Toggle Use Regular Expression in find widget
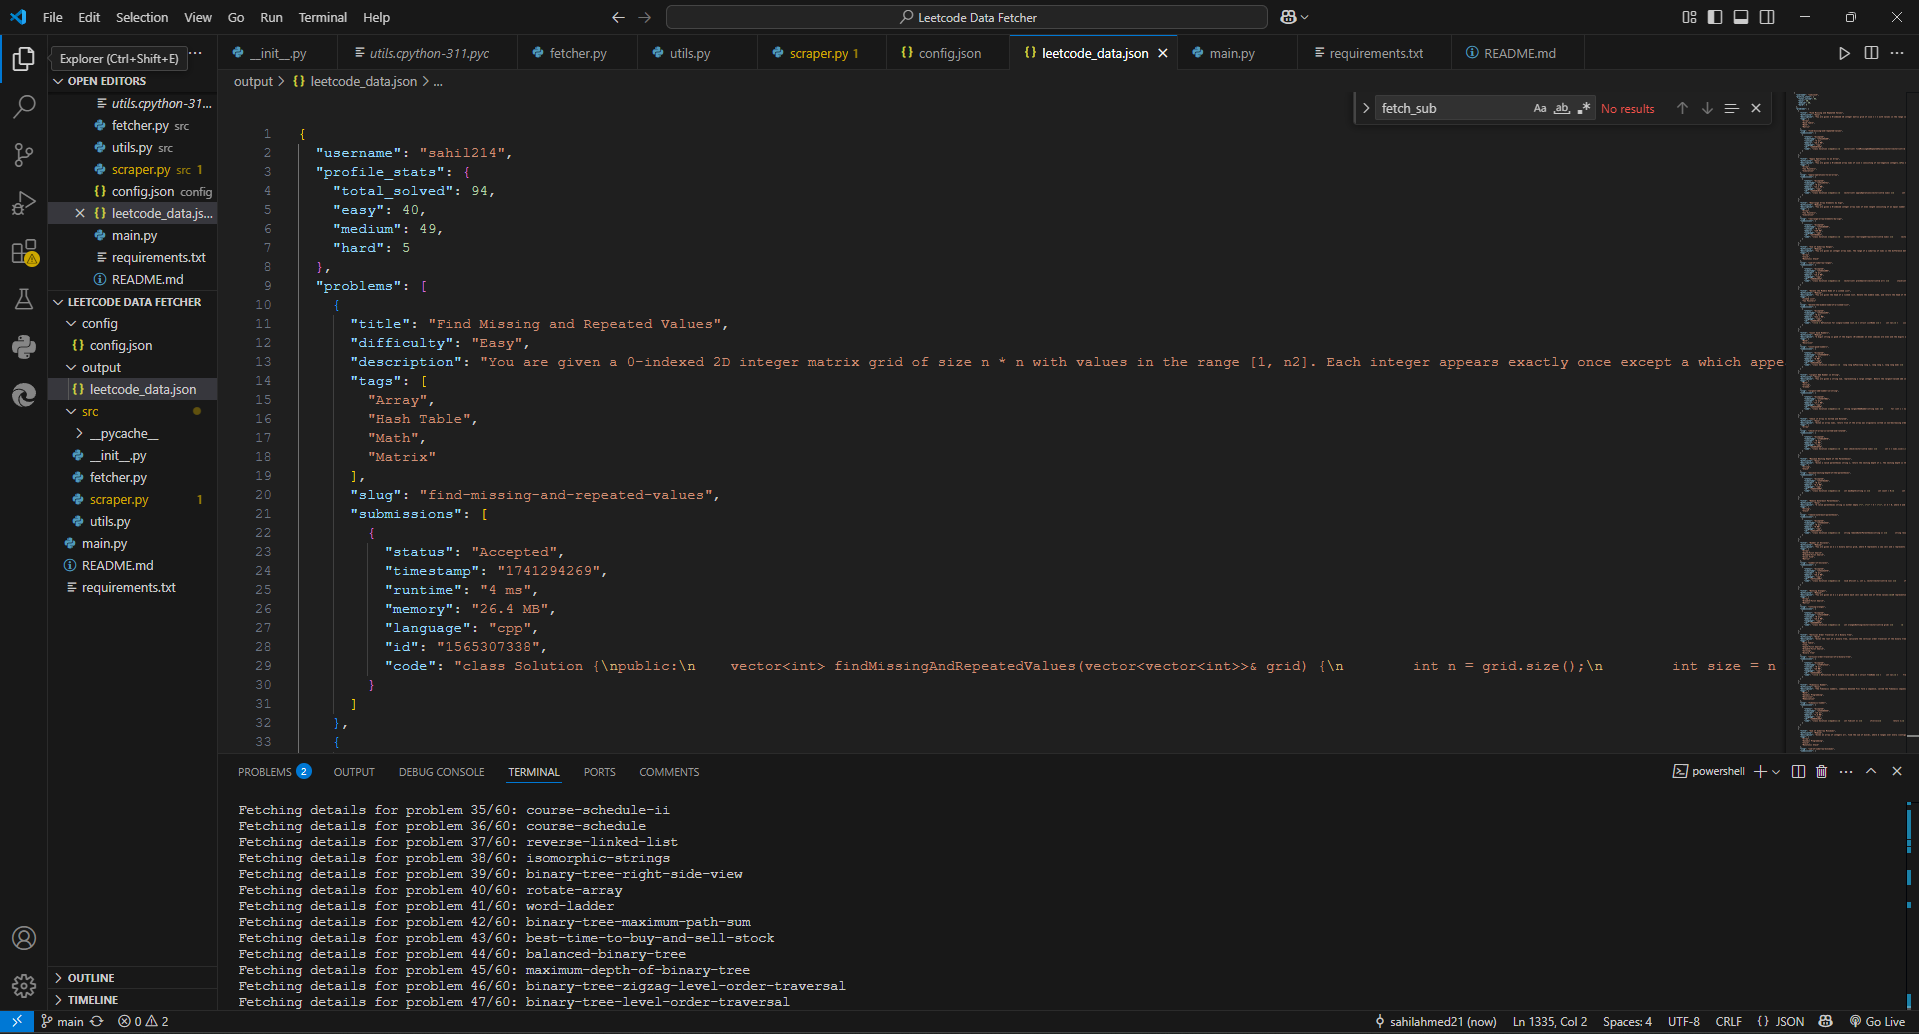Screen dimensions: 1919x1034 (1584, 108)
